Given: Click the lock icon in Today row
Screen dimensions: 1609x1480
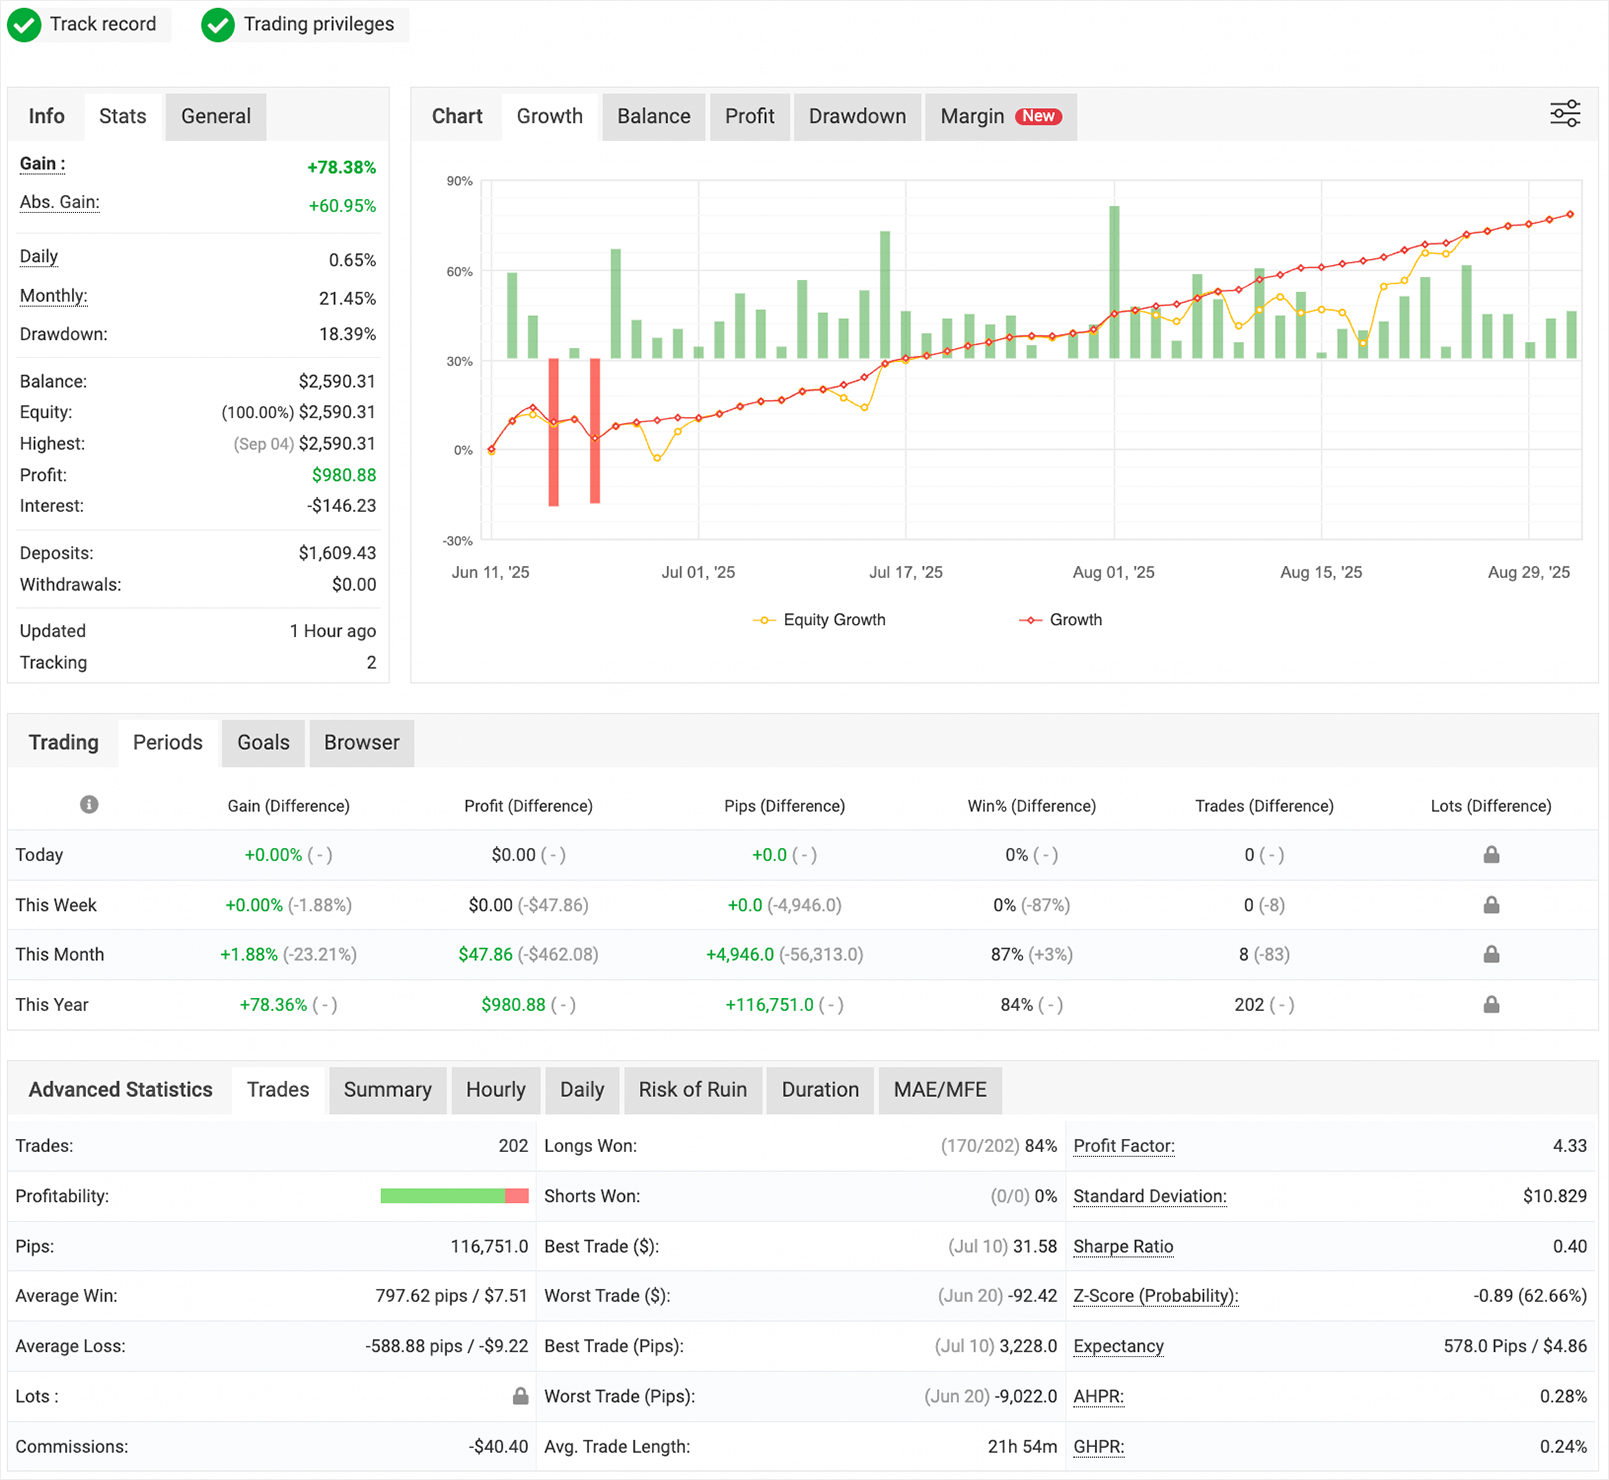Looking at the screenshot, I should (x=1491, y=854).
